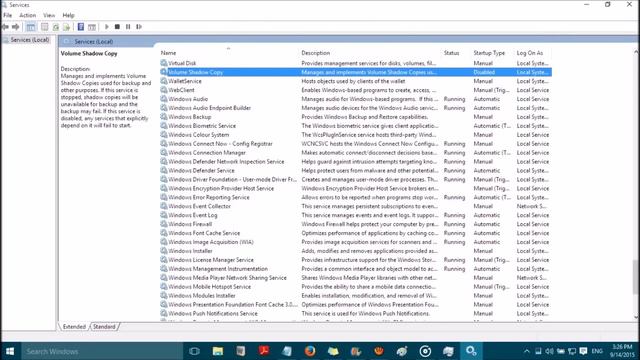Click the Restart Service toolbar icon
The height and width of the screenshot is (360, 640).
pos(139,27)
